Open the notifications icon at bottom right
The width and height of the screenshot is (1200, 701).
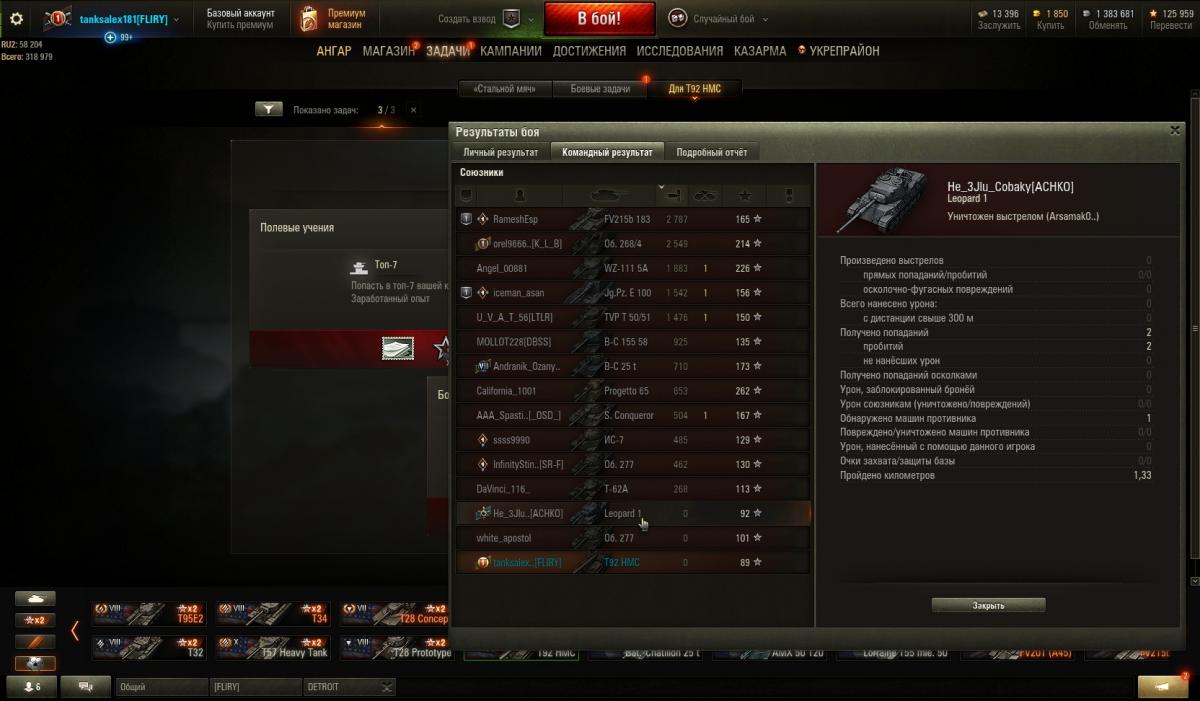pos(1163,687)
